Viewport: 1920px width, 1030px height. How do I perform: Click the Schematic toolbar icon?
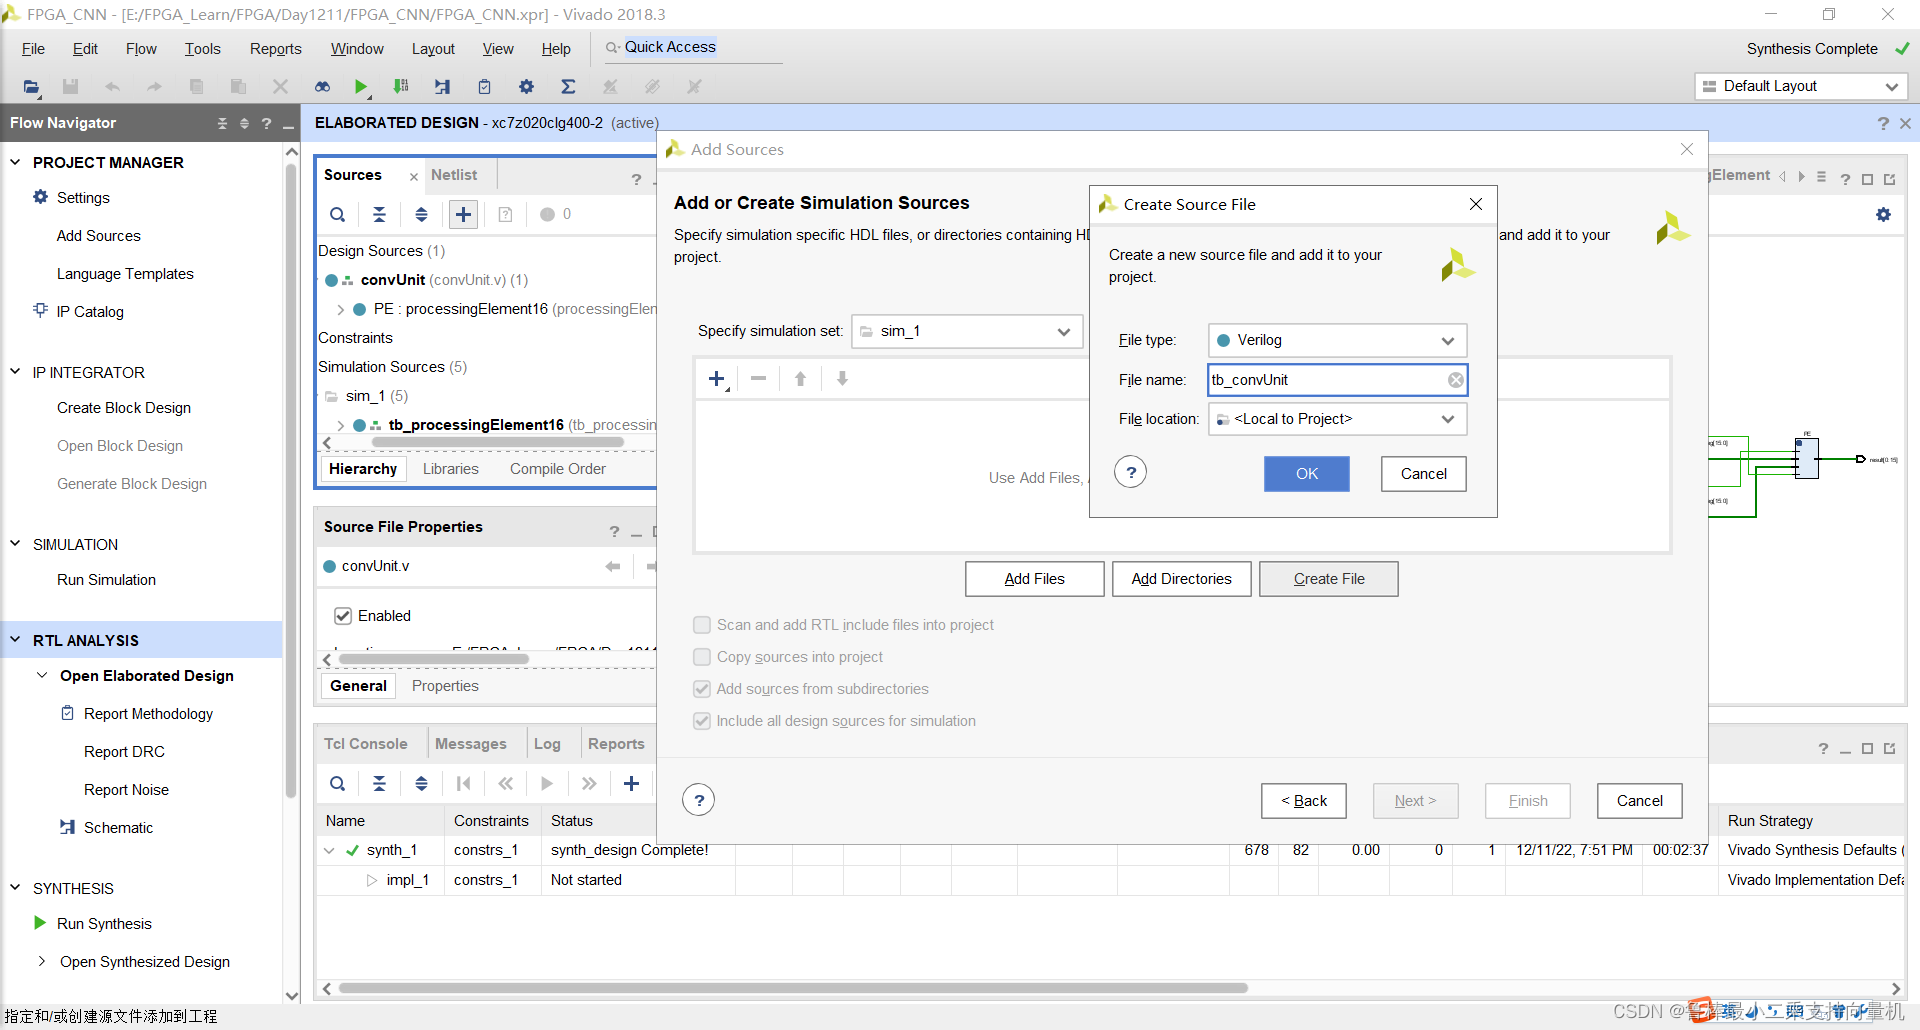[442, 87]
